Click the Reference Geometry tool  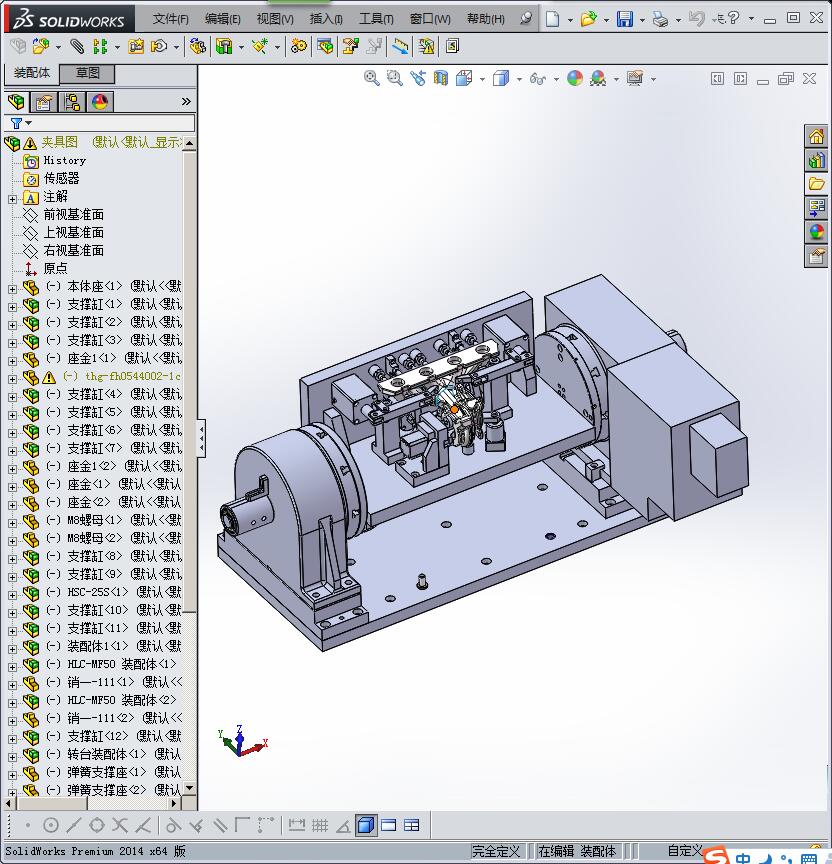(260, 46)
